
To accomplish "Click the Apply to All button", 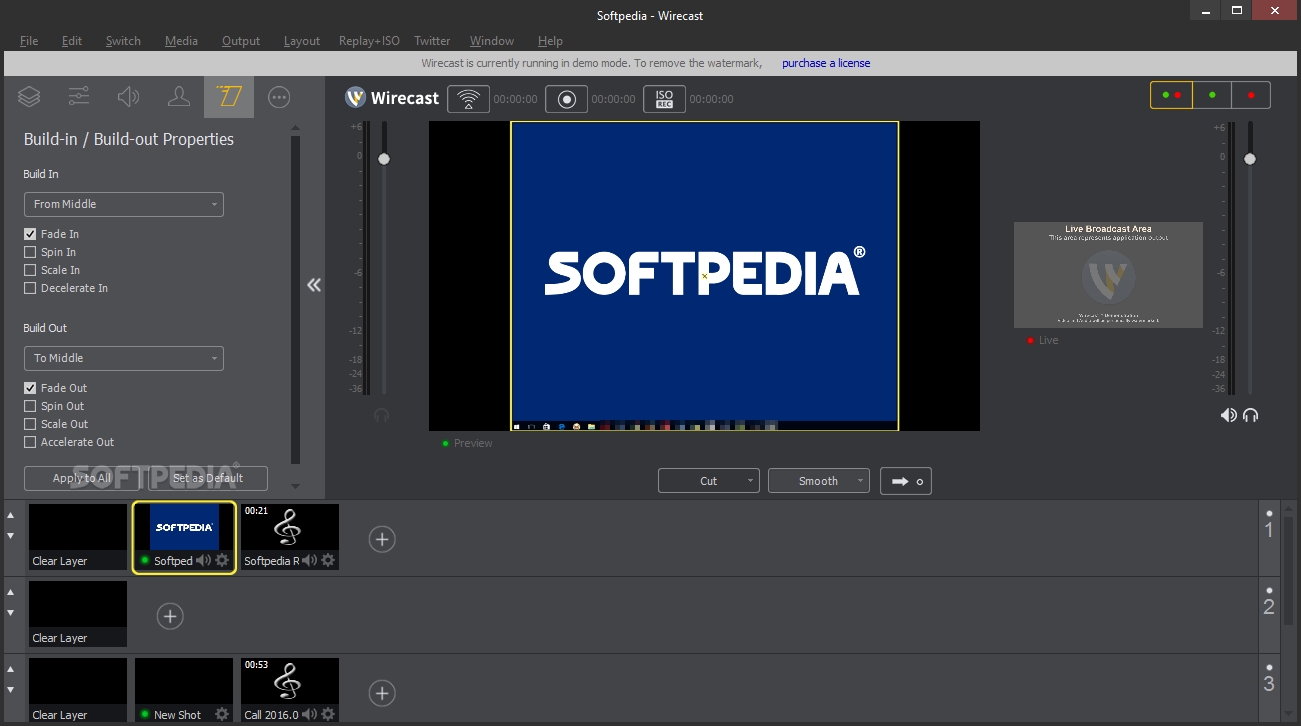I will coord(82,478).
